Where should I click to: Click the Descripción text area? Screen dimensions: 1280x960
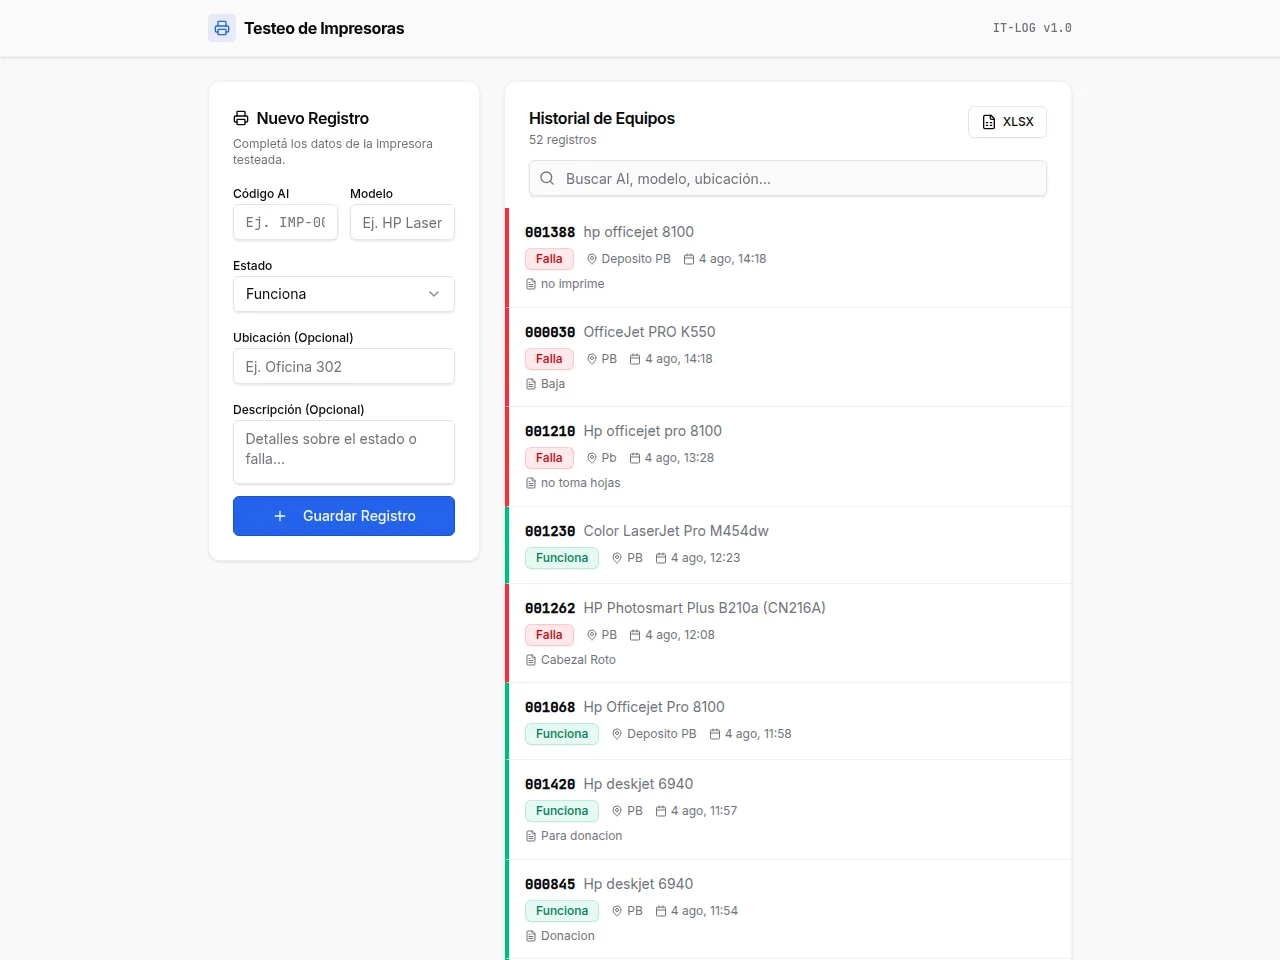click(344, 452)
